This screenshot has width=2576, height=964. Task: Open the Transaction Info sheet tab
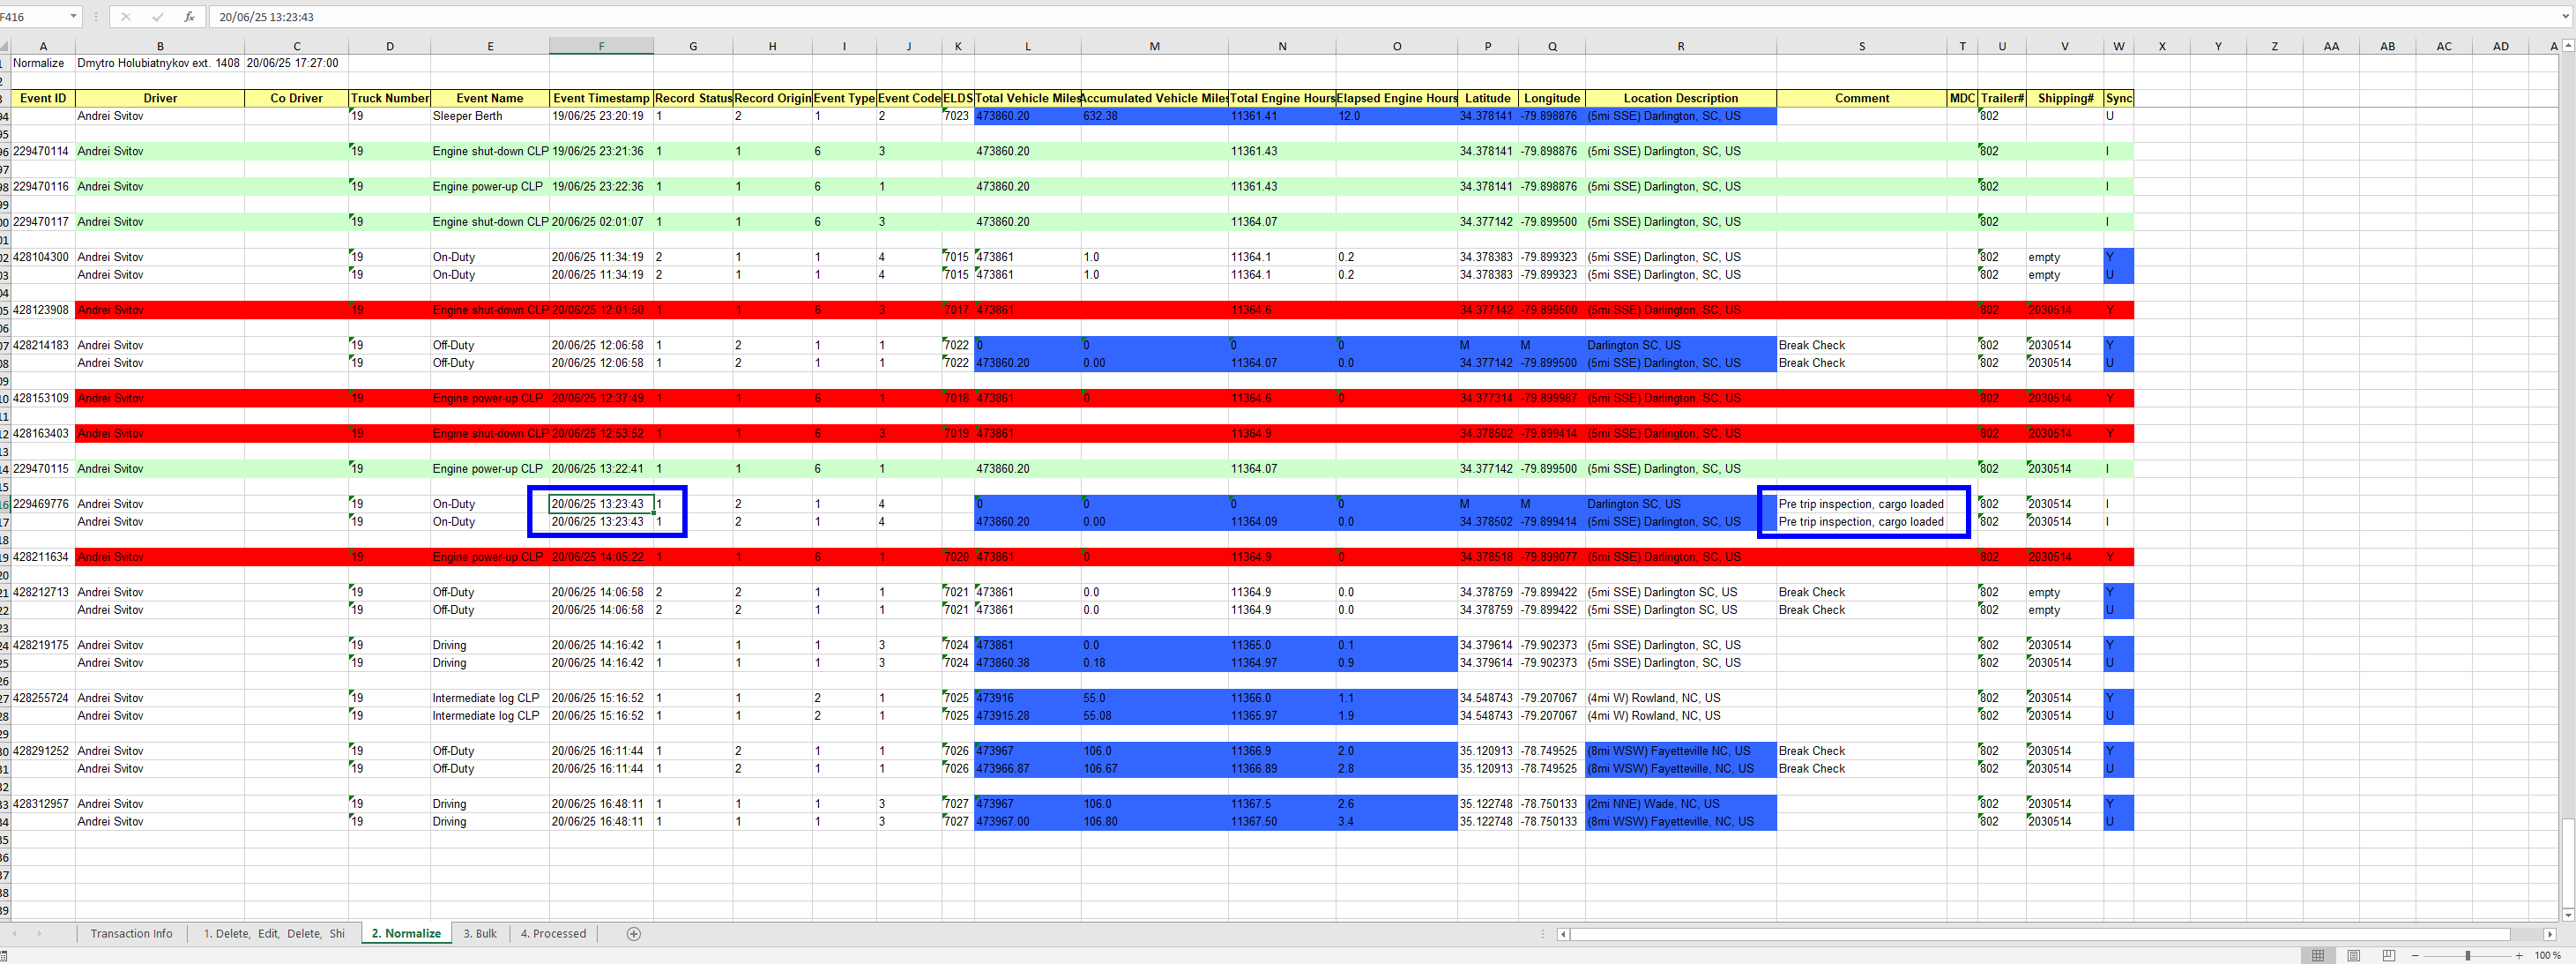pyautogui.click(x=131, y=933)
